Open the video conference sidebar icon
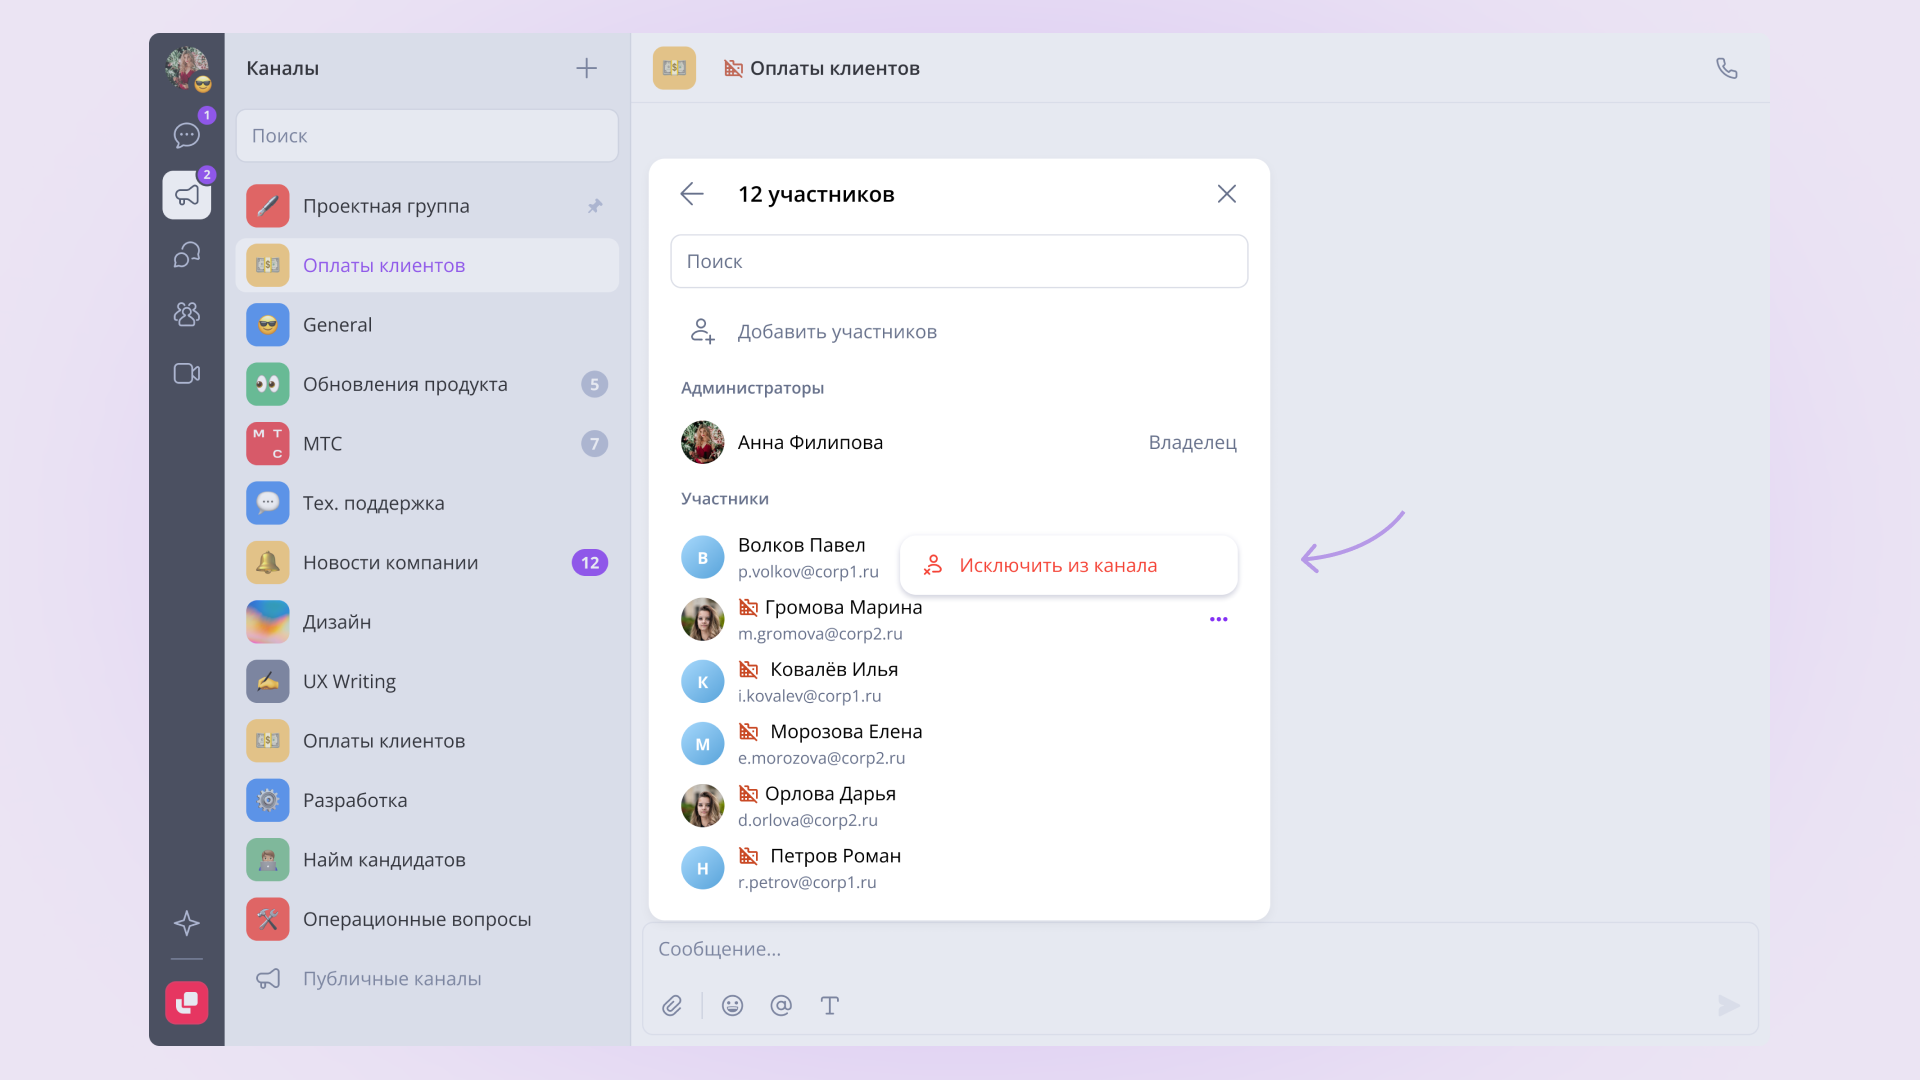This screenshot has width=1920, height=1080. point(187,373)
